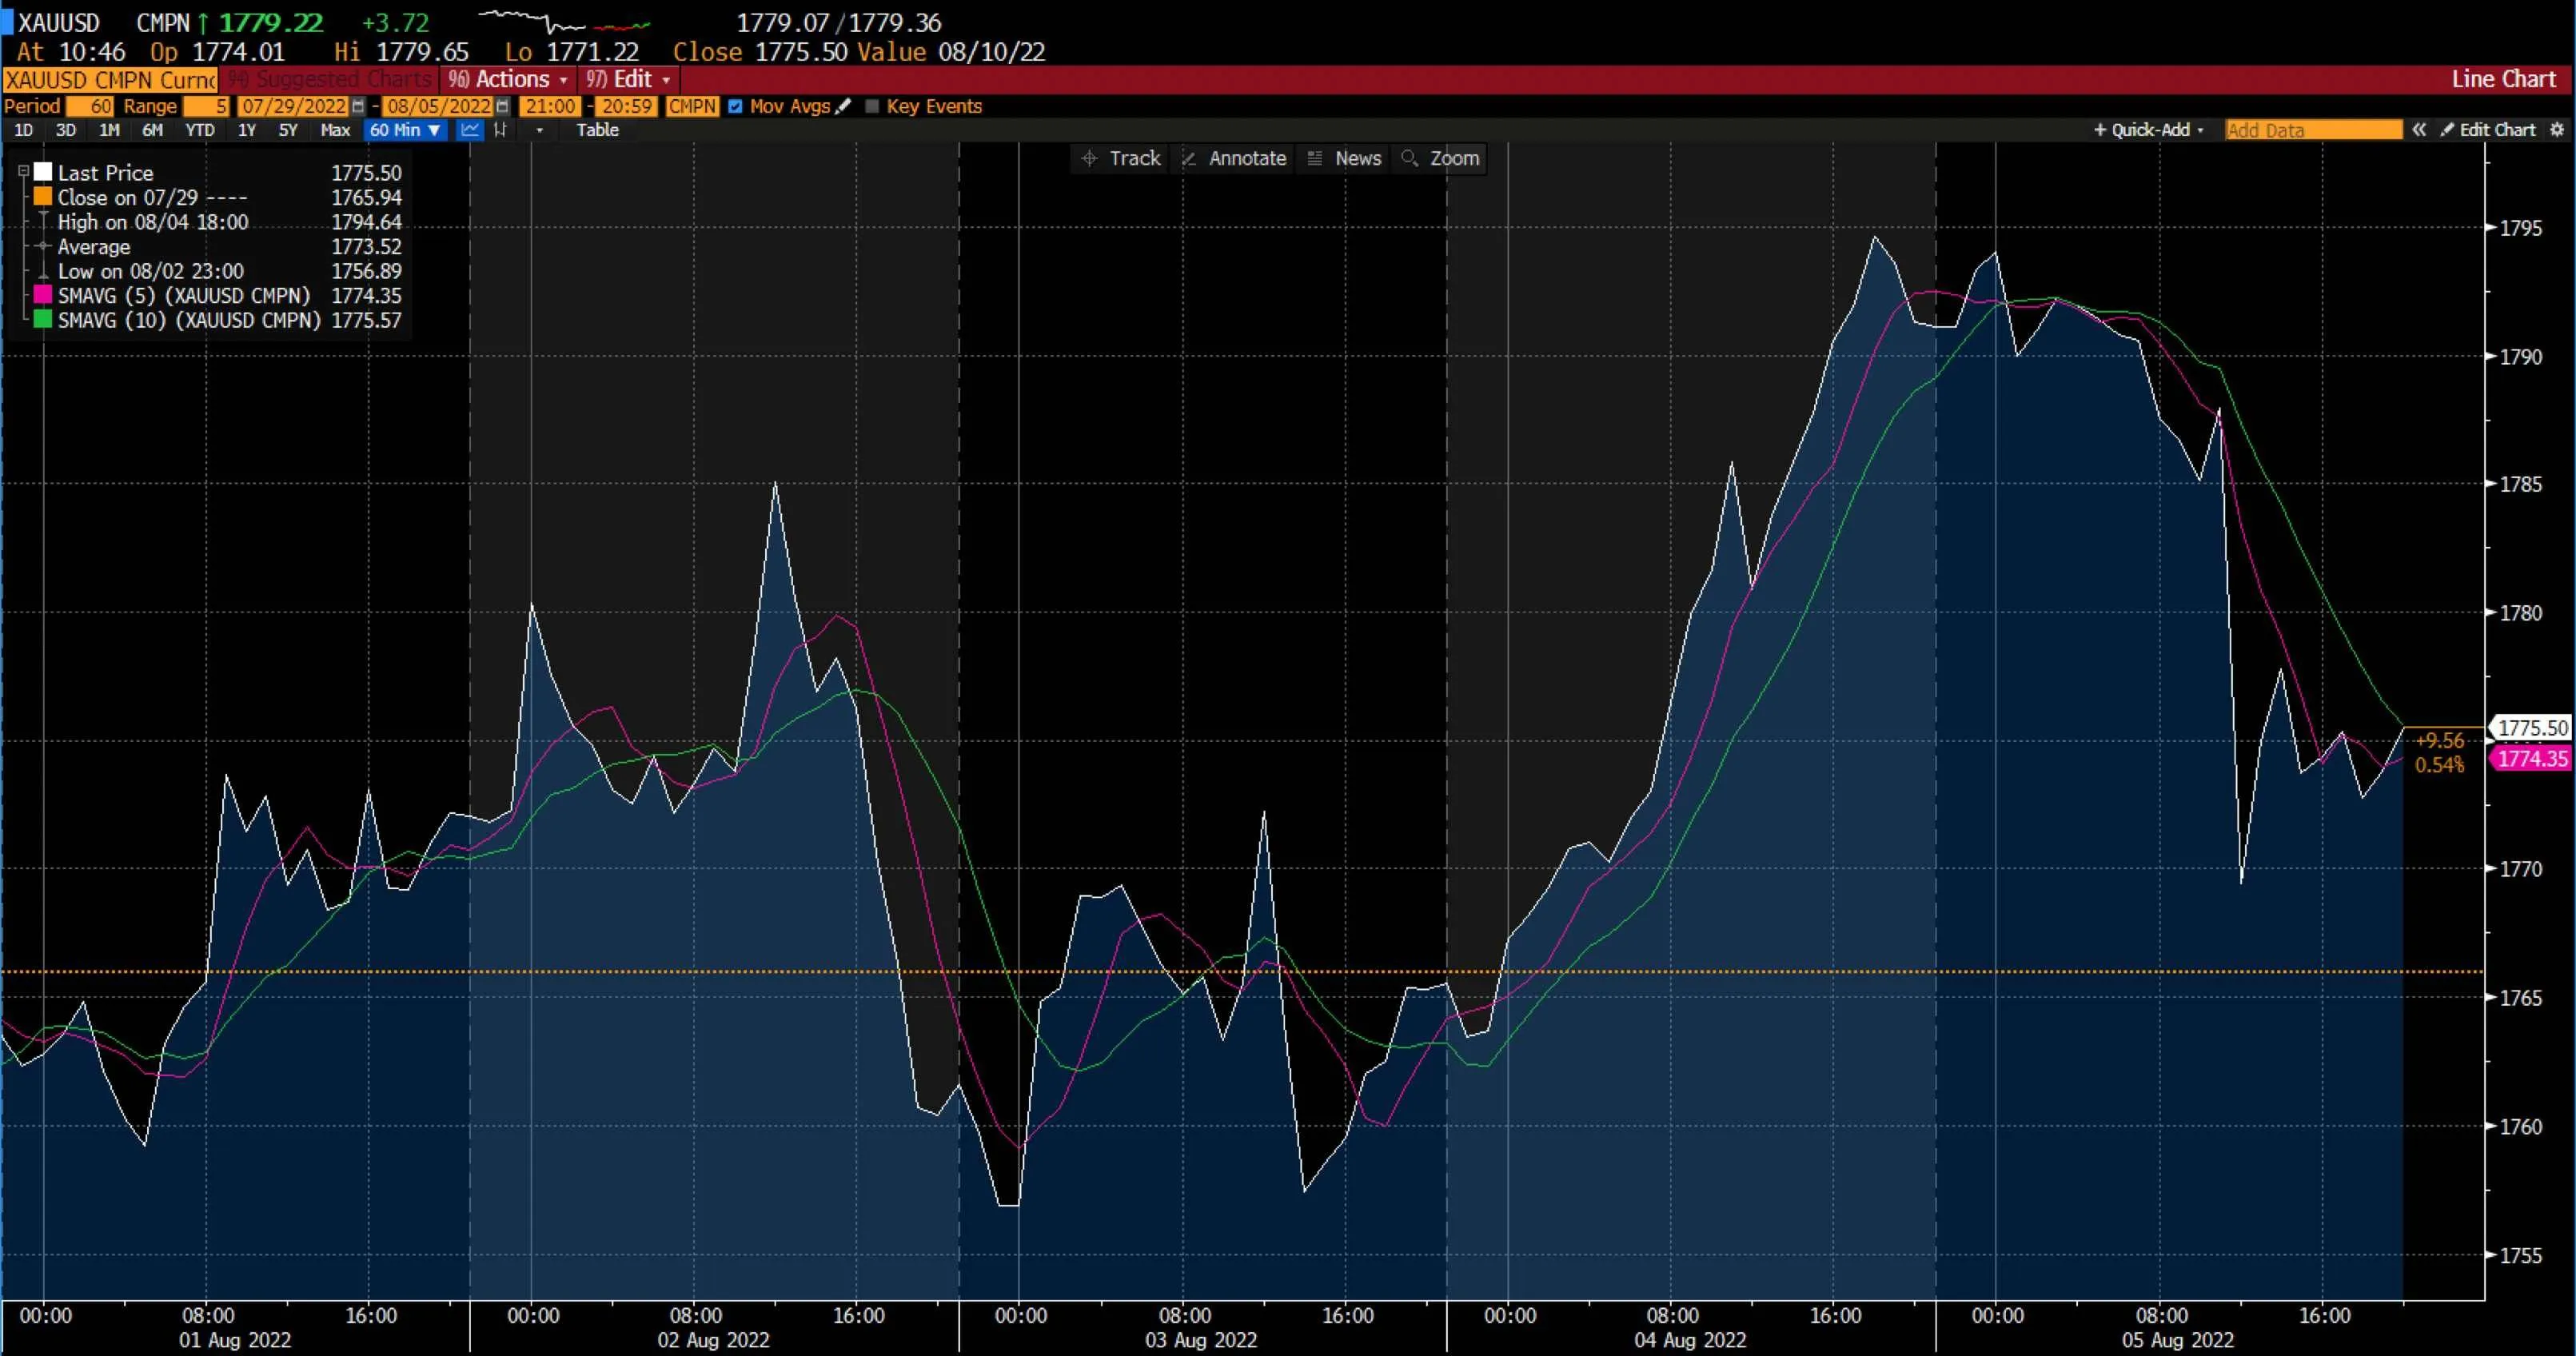Disable the Mov Avgs checkbox
The height and width of the screenshot is (1356, 2576).
coord(736,106)
